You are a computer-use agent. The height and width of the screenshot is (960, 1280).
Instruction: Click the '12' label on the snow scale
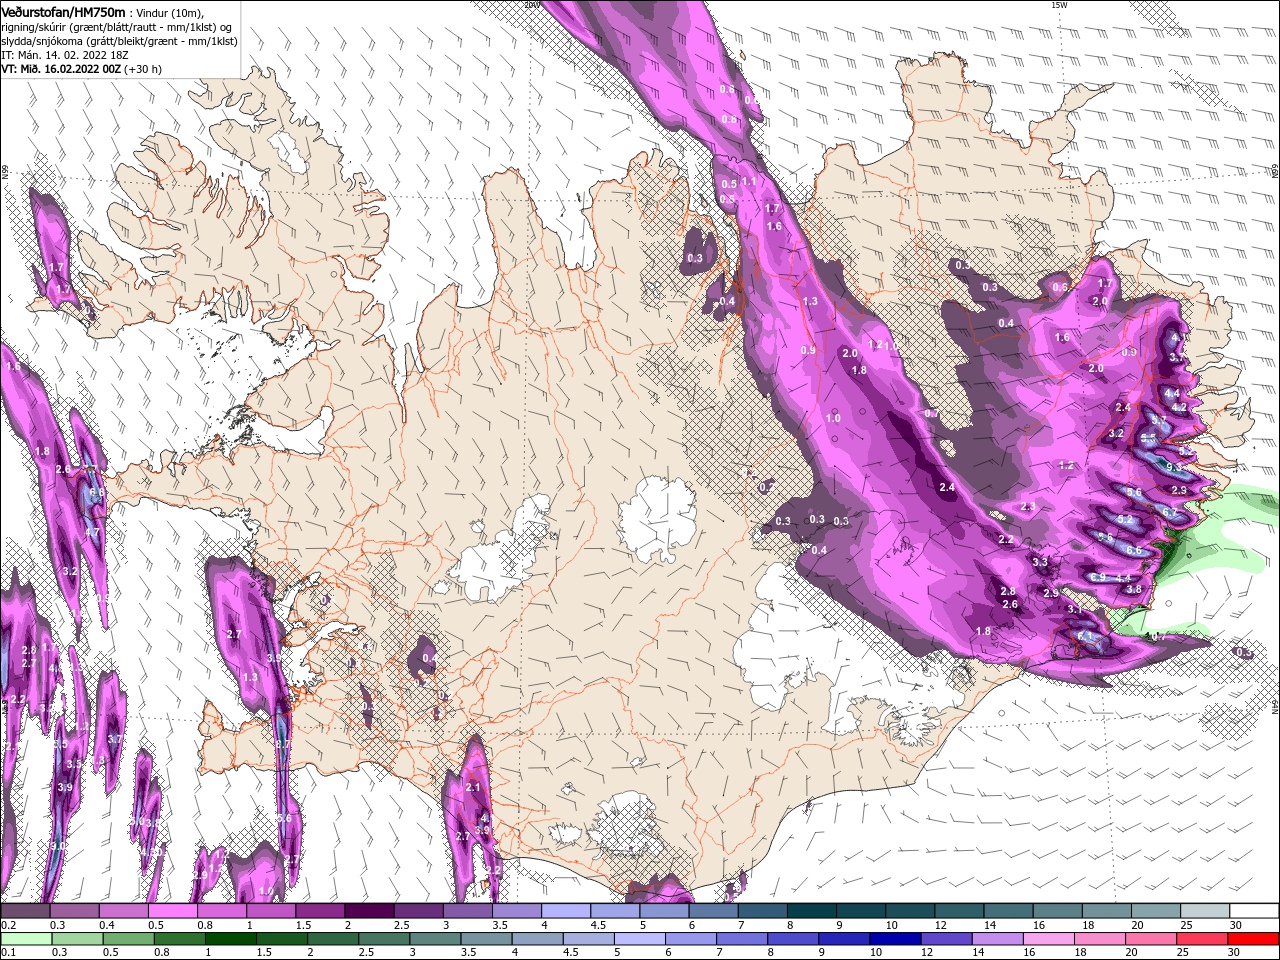941,925
